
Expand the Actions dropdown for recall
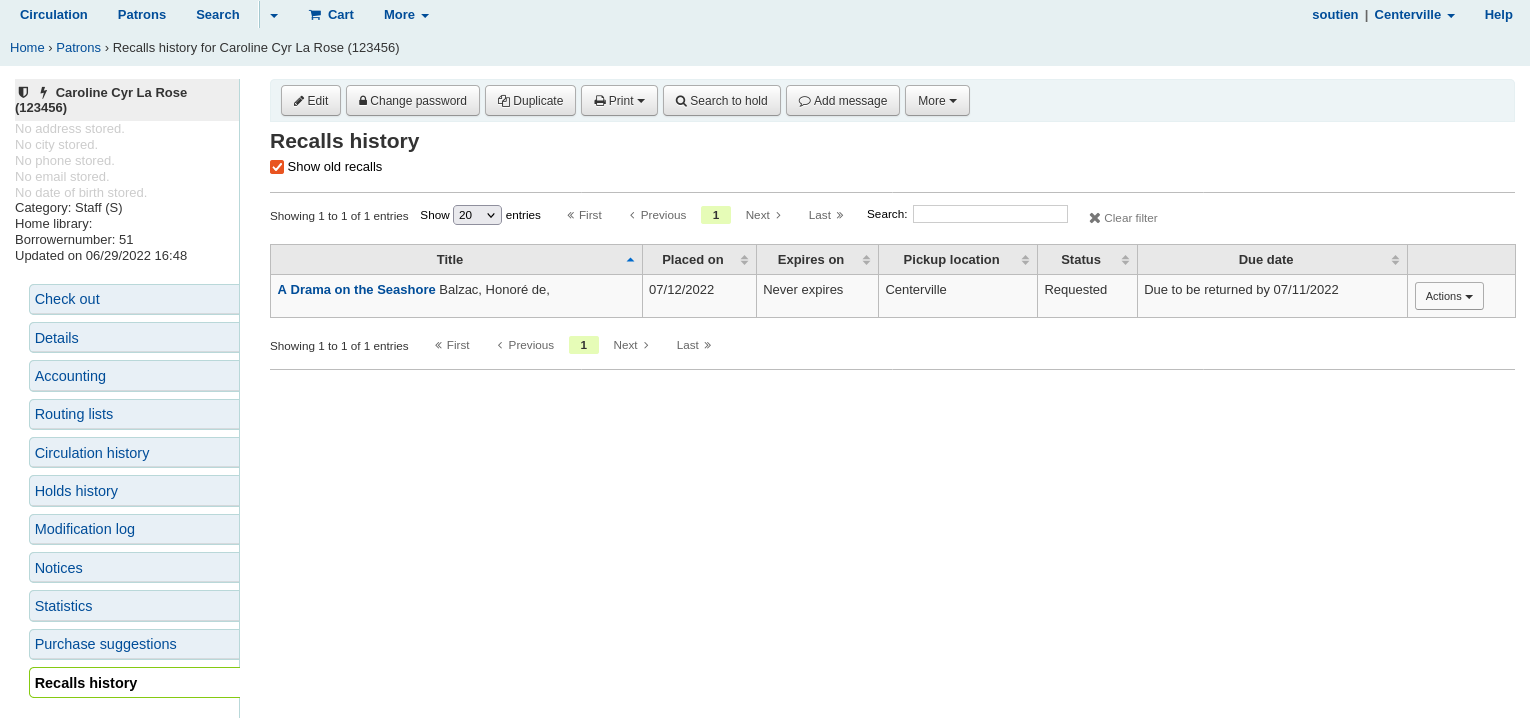click(1448, 296)
